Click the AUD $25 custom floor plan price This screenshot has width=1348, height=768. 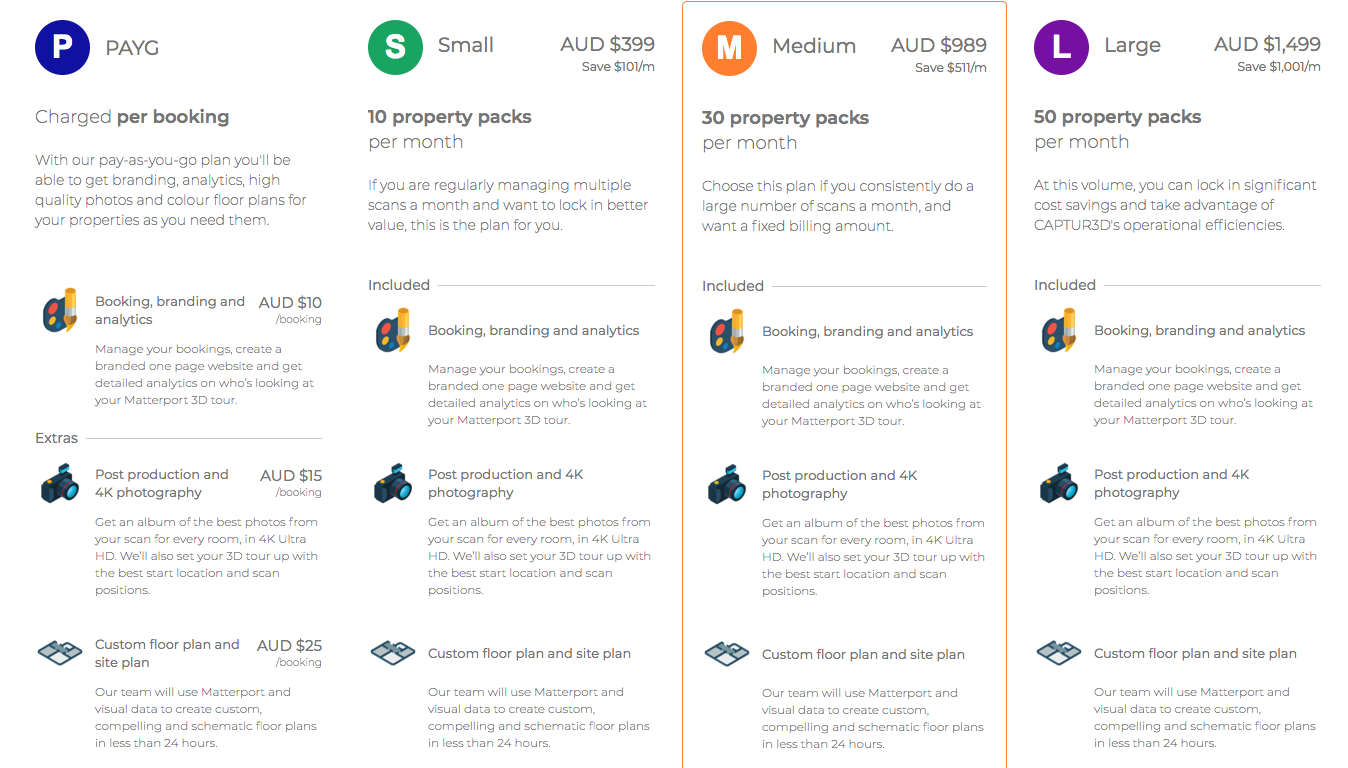(289, 645)
